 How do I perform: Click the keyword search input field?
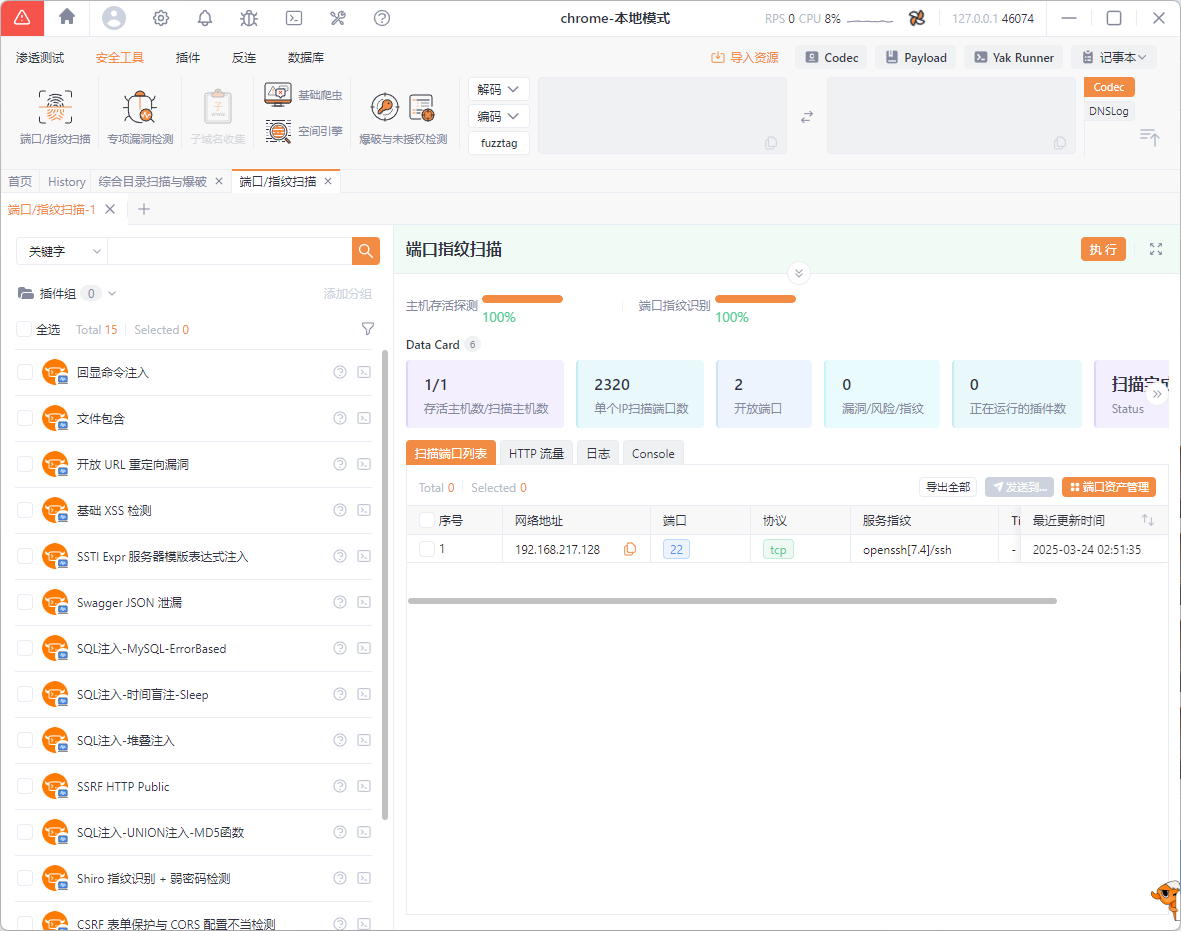tap(229, 251)
